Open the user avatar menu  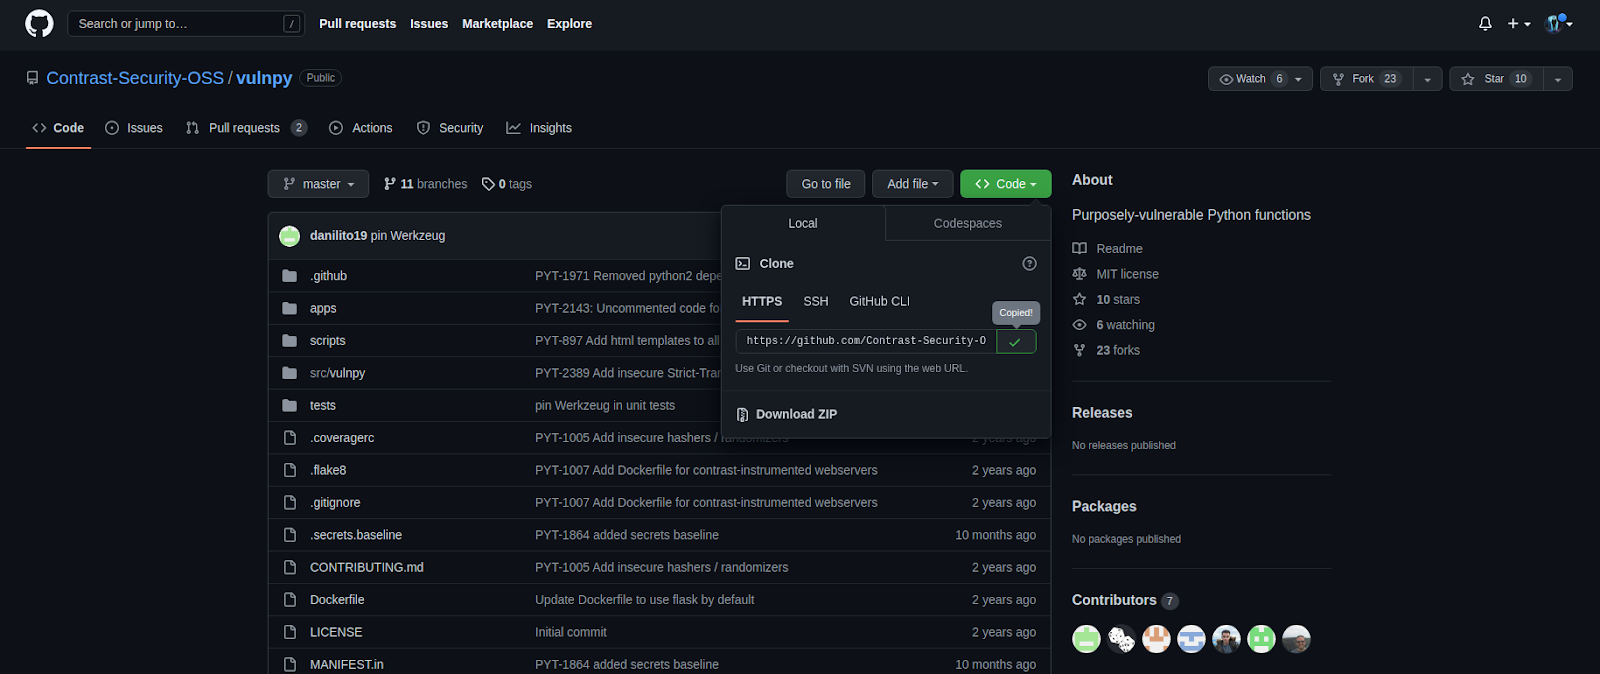click(1558, 23)
